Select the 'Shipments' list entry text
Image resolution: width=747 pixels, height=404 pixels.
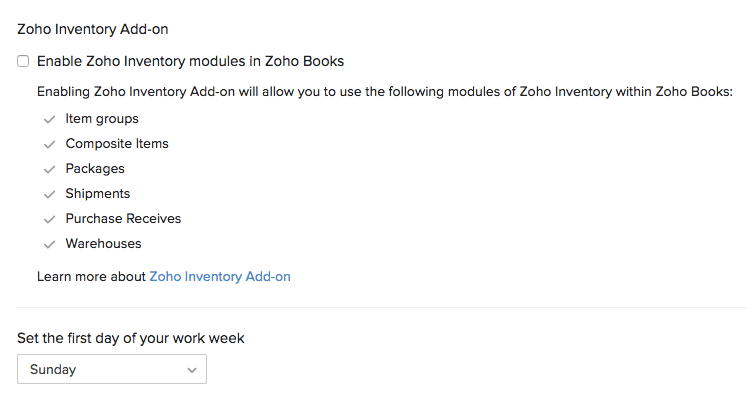98,194
